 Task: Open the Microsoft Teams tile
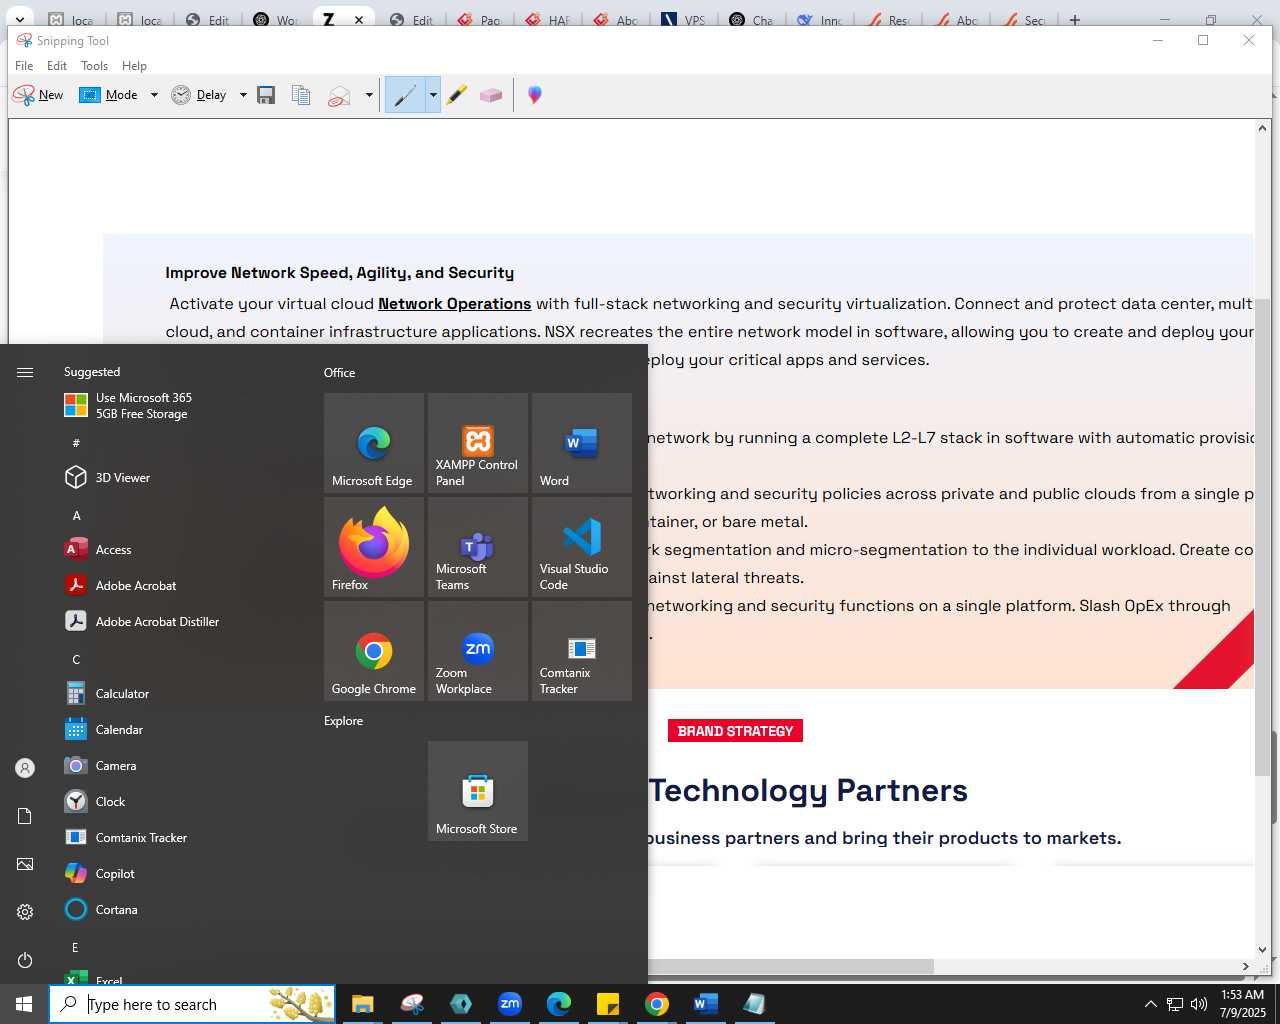click(x=478, y=547)
